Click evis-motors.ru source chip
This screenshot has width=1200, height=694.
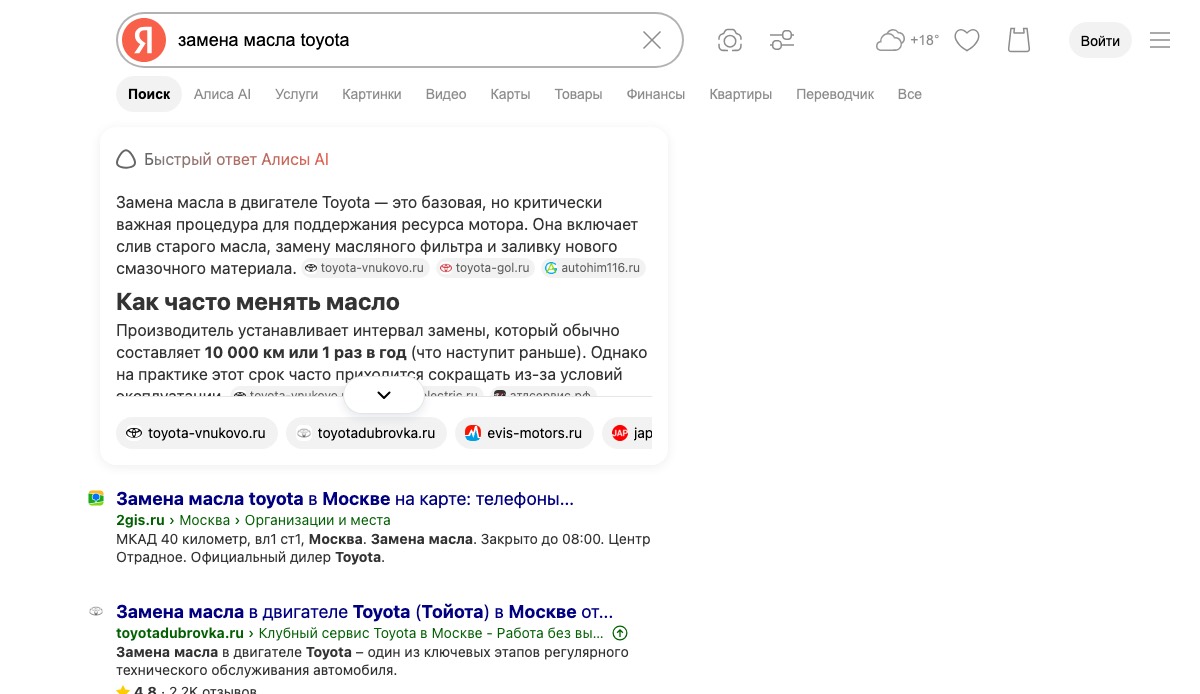pos(524,433)
